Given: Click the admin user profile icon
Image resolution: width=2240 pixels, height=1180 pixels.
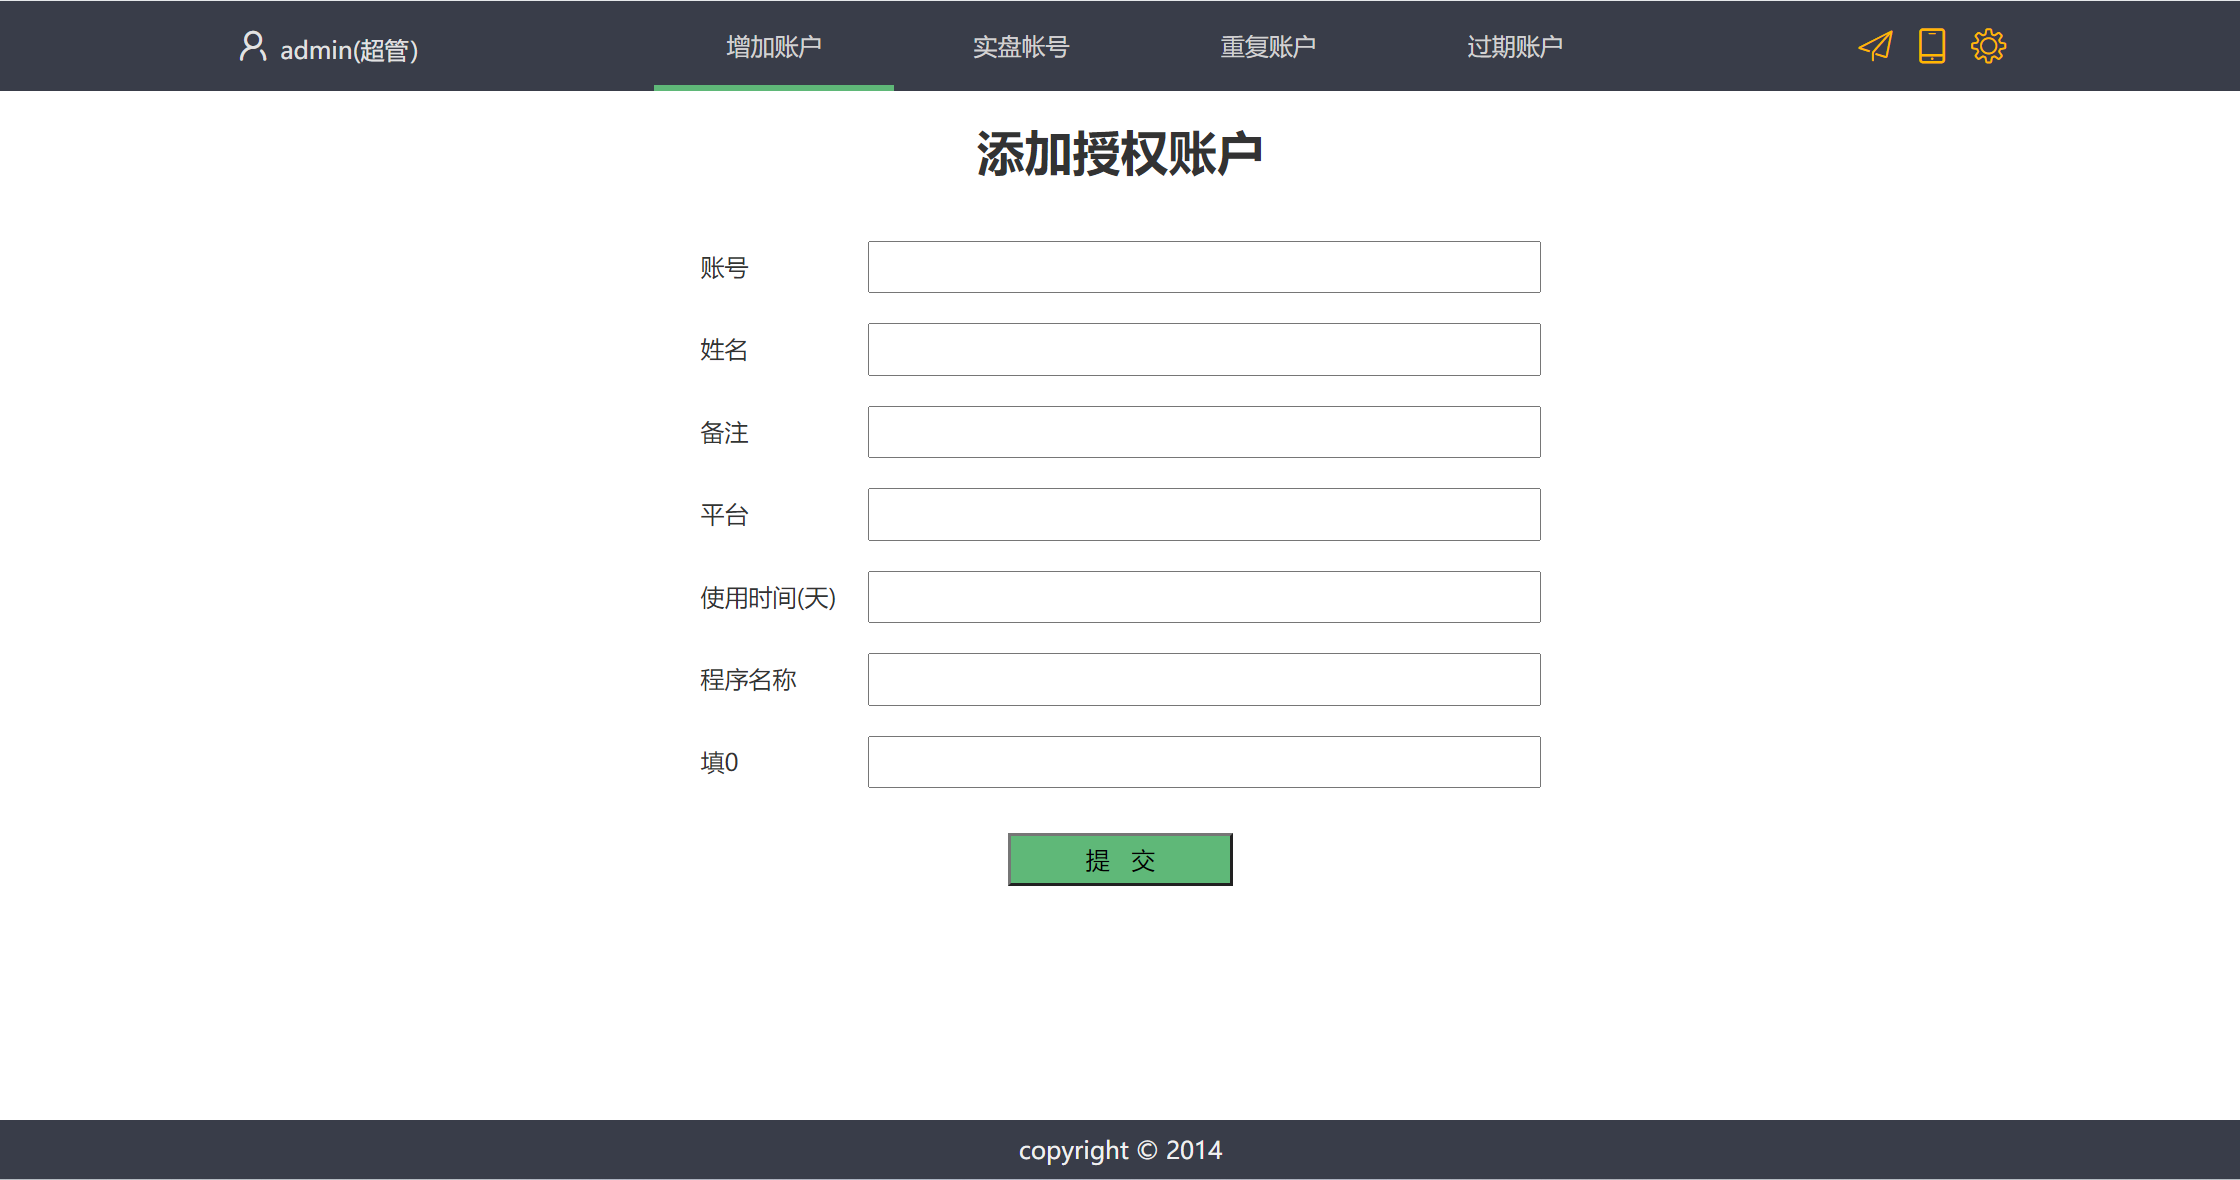Looking at the screenshot, I should pos(252,46).
